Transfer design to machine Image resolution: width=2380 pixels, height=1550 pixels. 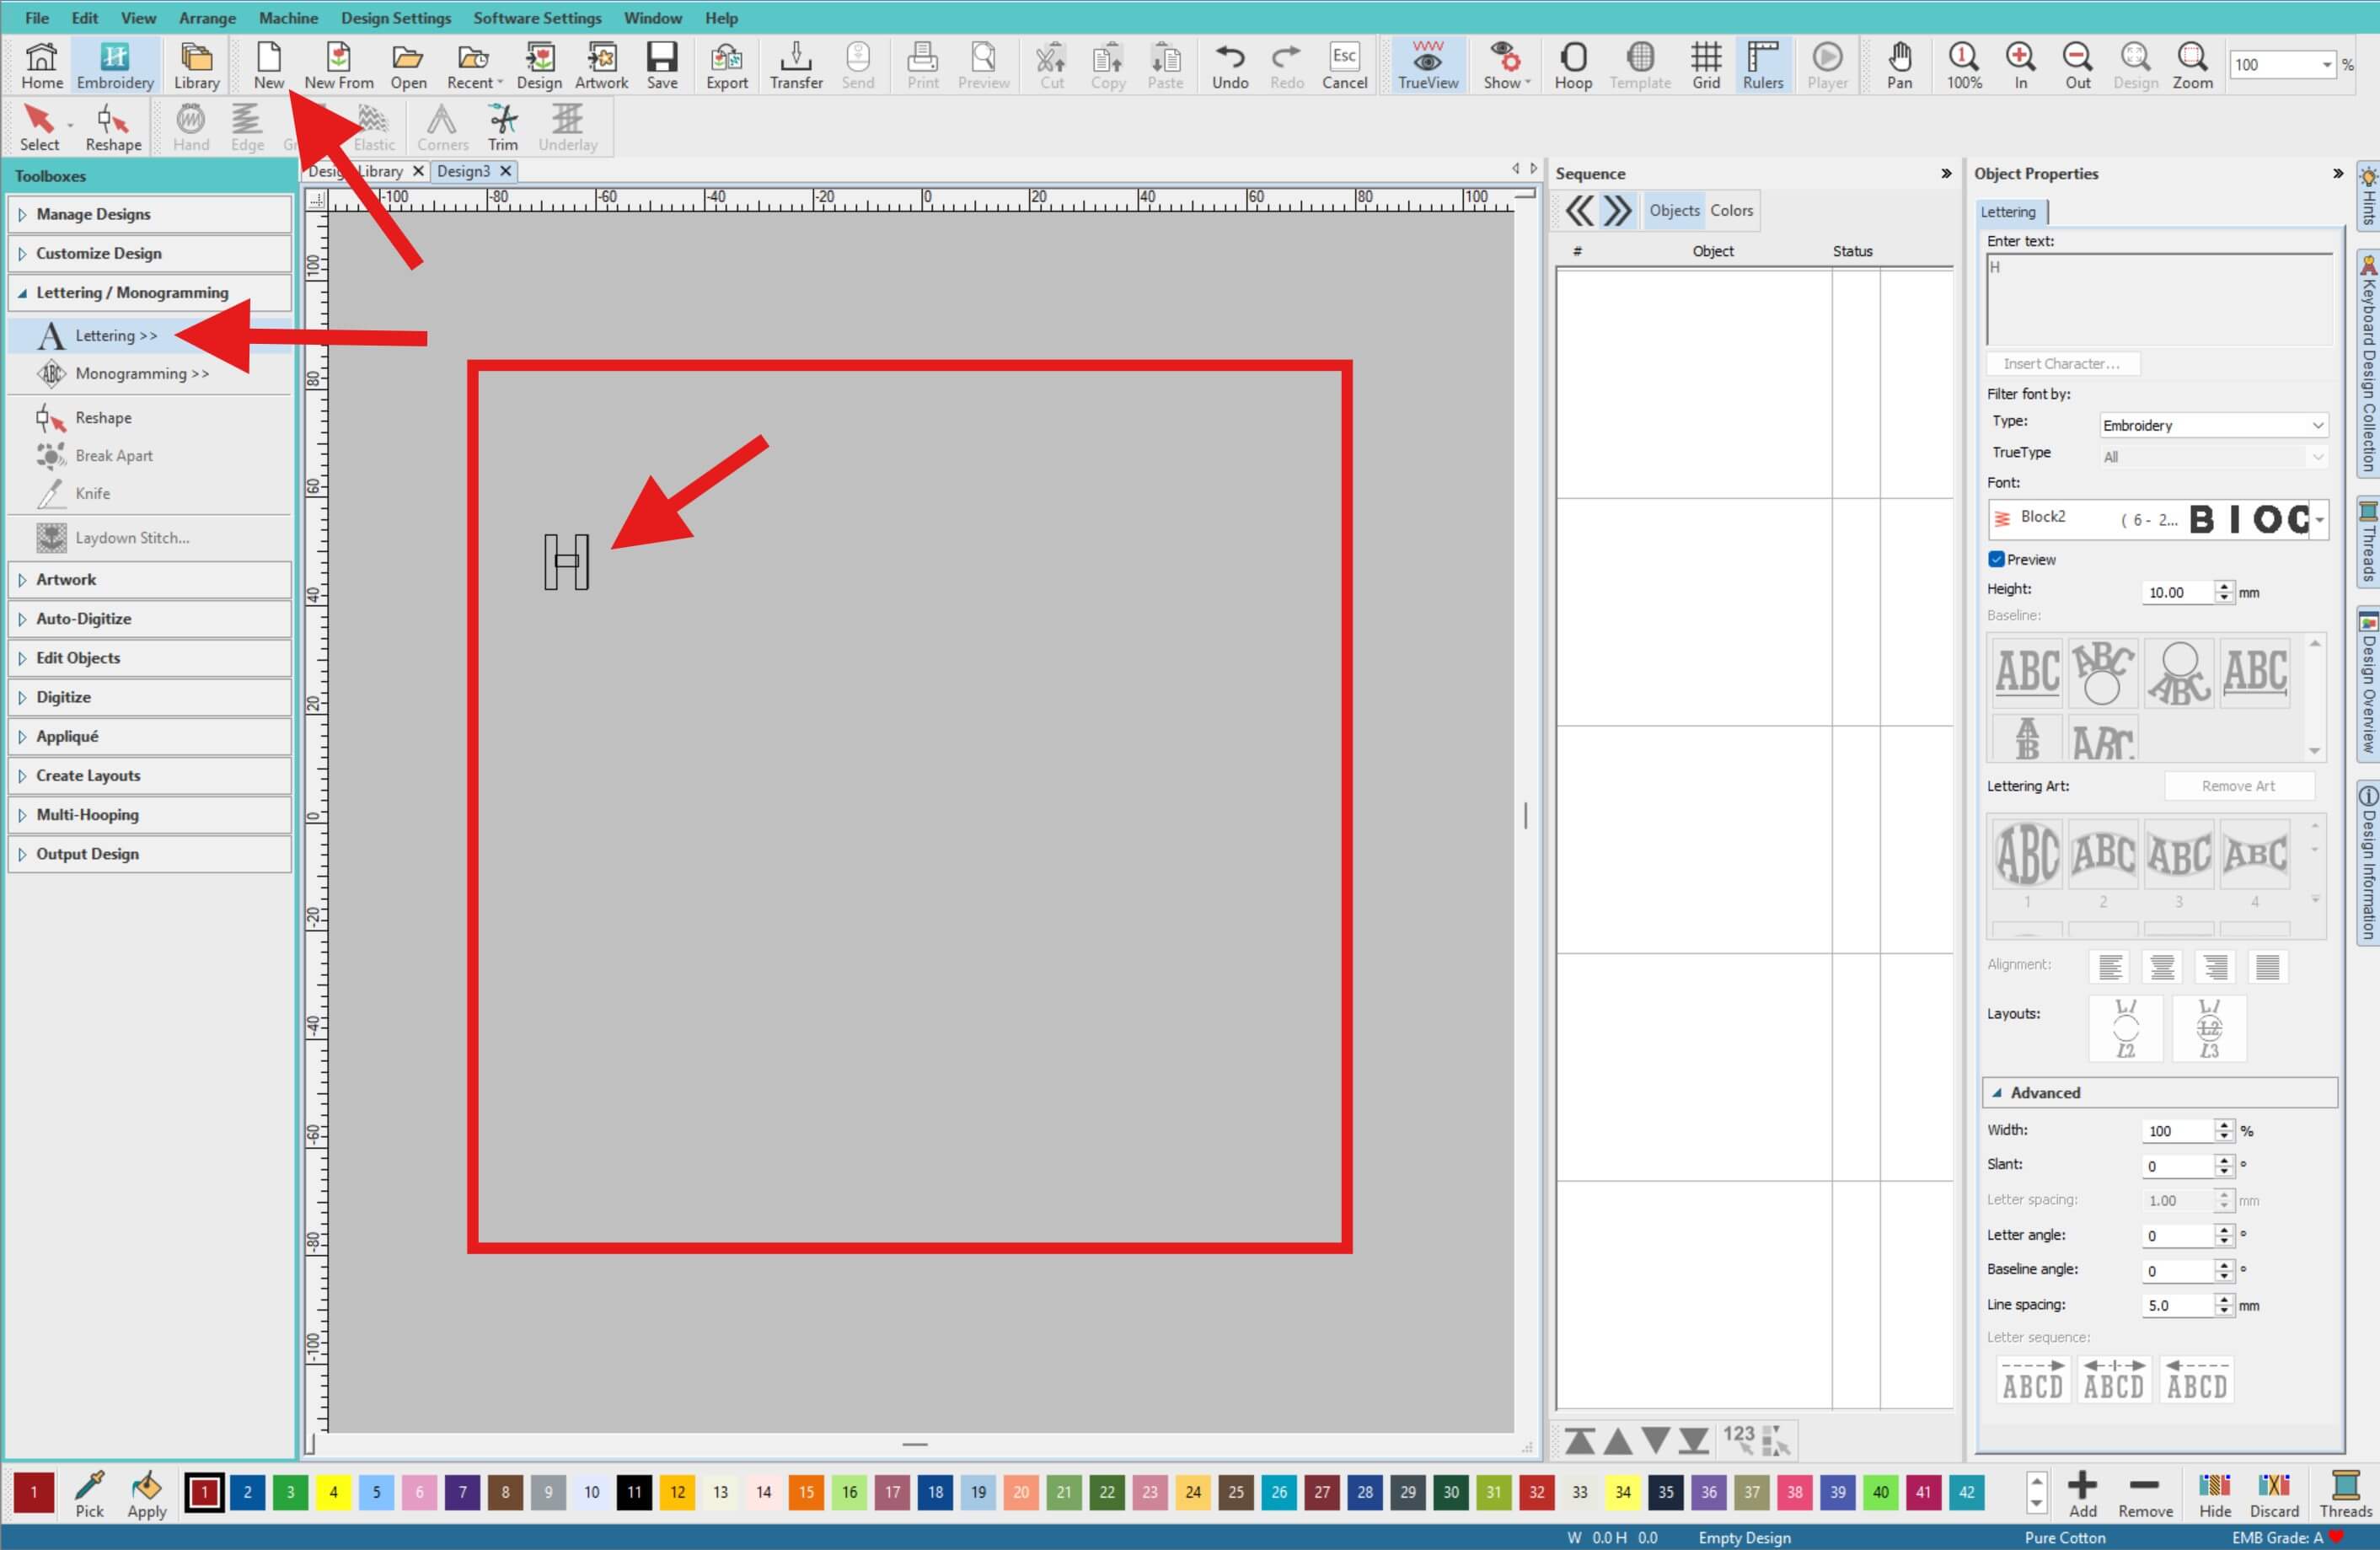click(x=796, y=65)
